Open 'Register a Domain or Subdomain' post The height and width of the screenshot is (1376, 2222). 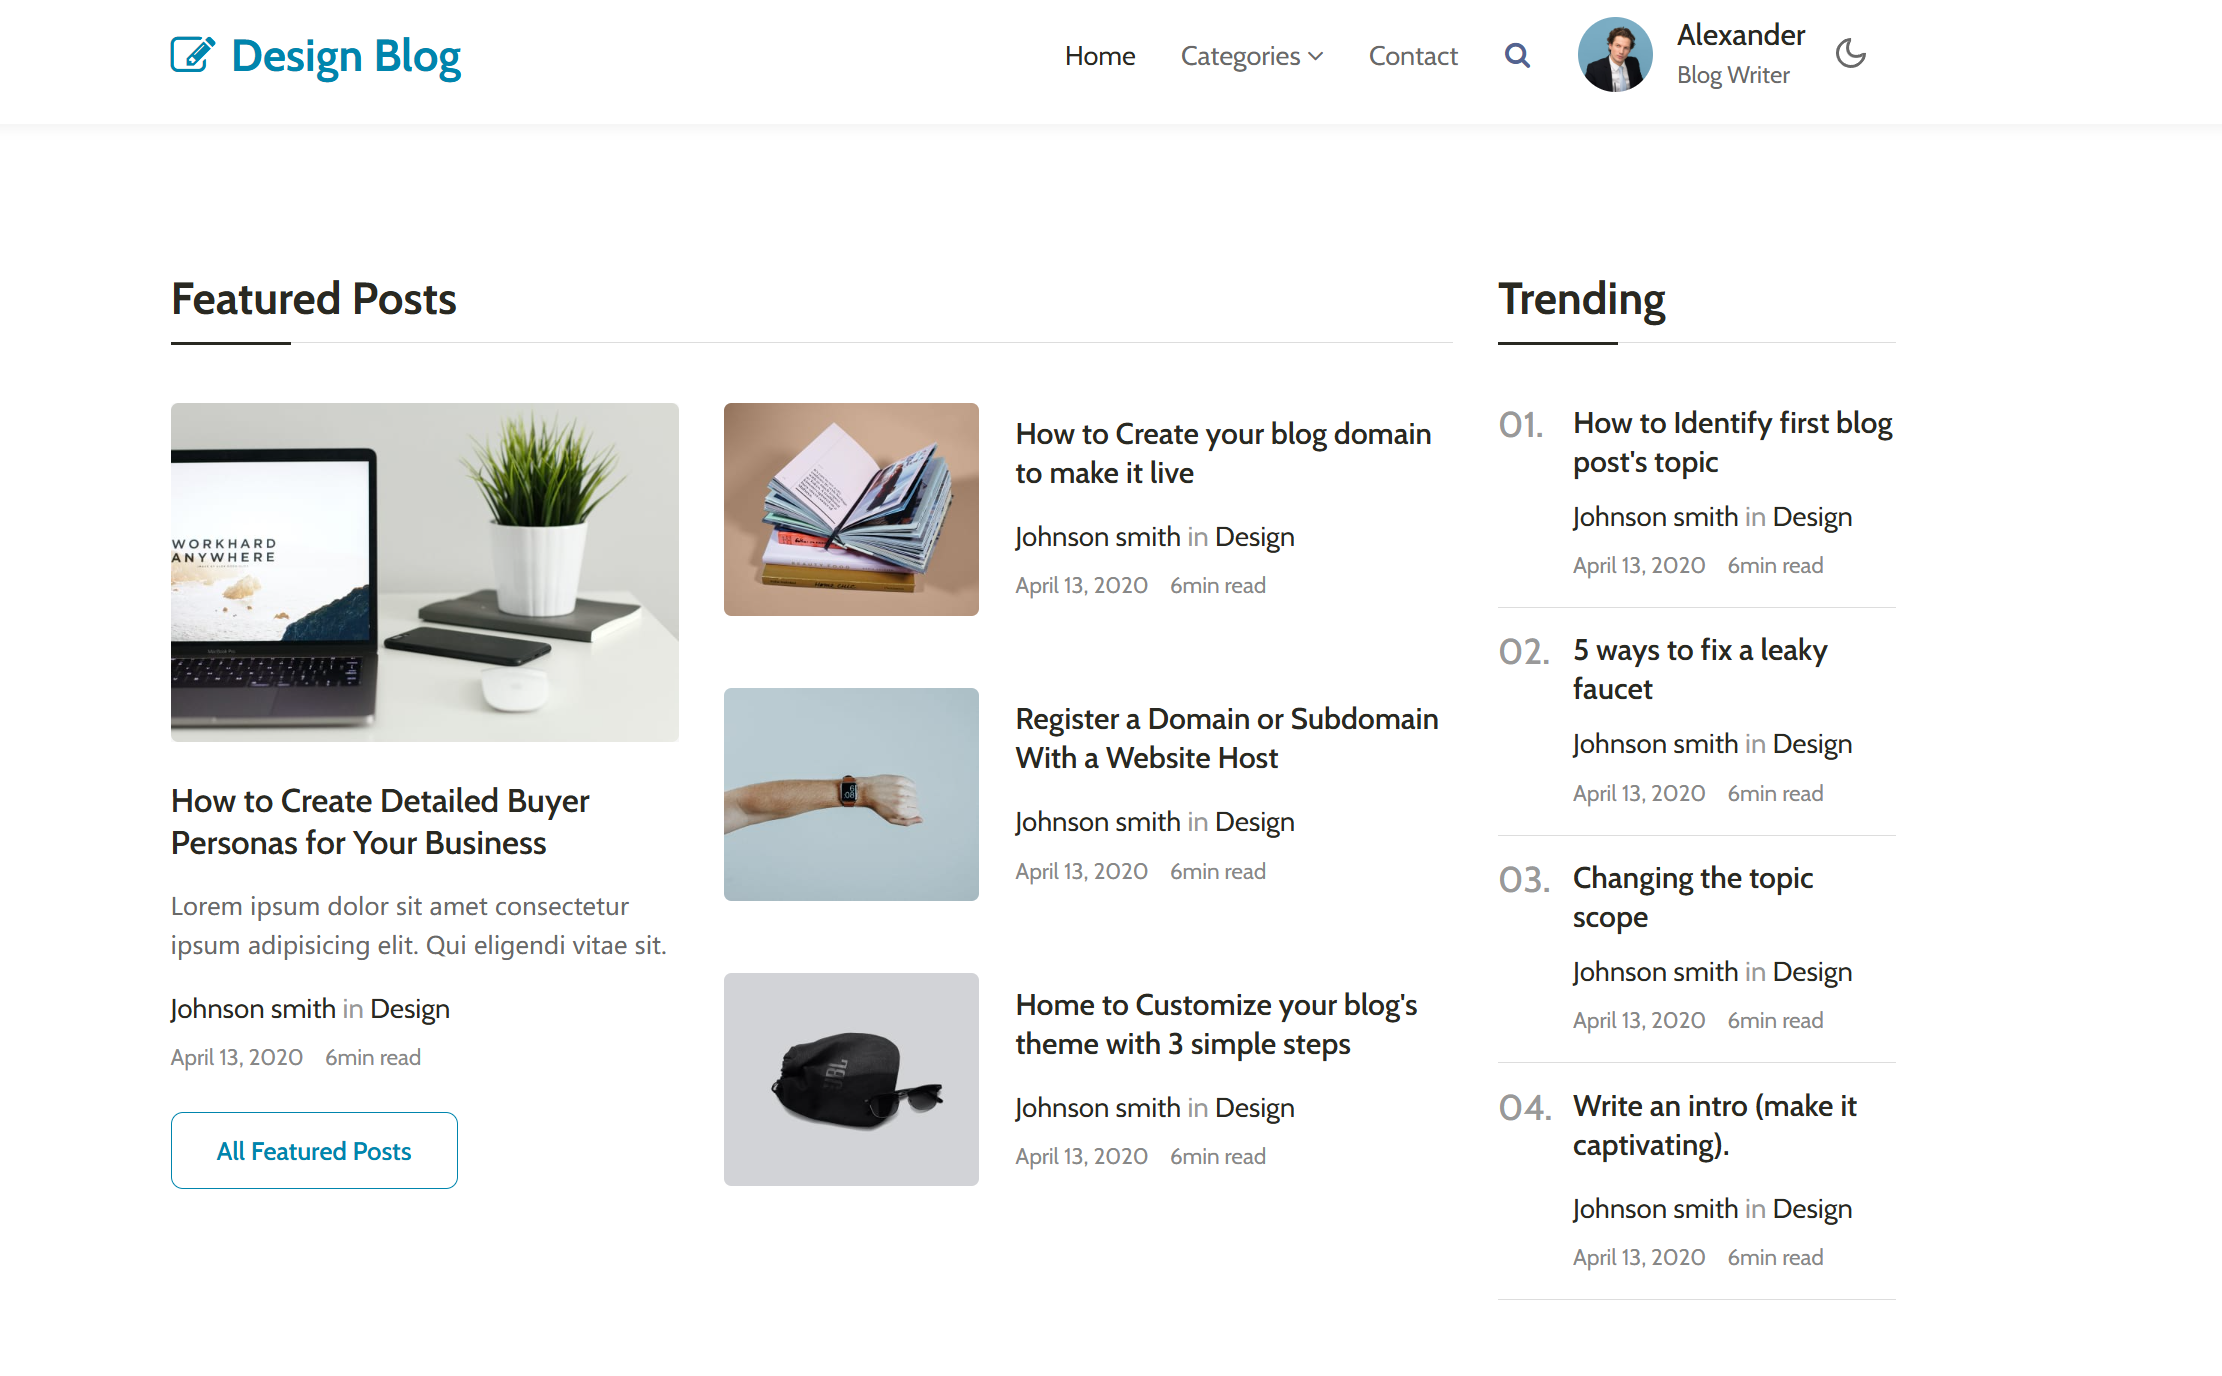tap(1226, 738)
